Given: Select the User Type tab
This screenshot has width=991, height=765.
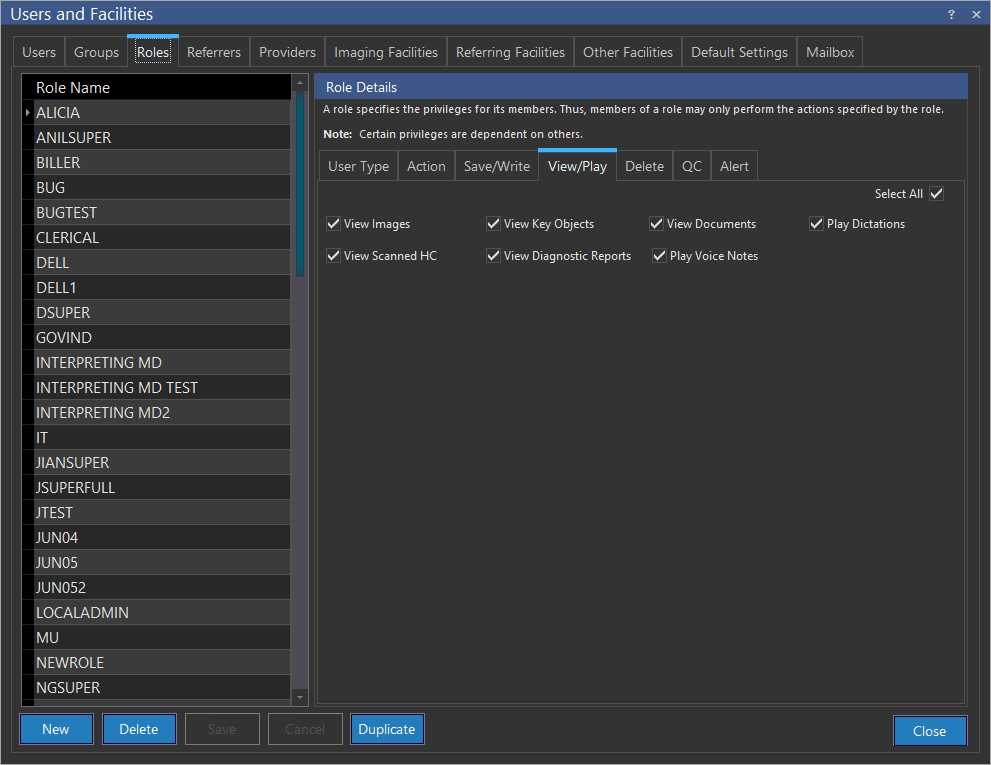Looking at the screenshot, I should point(358,166).
